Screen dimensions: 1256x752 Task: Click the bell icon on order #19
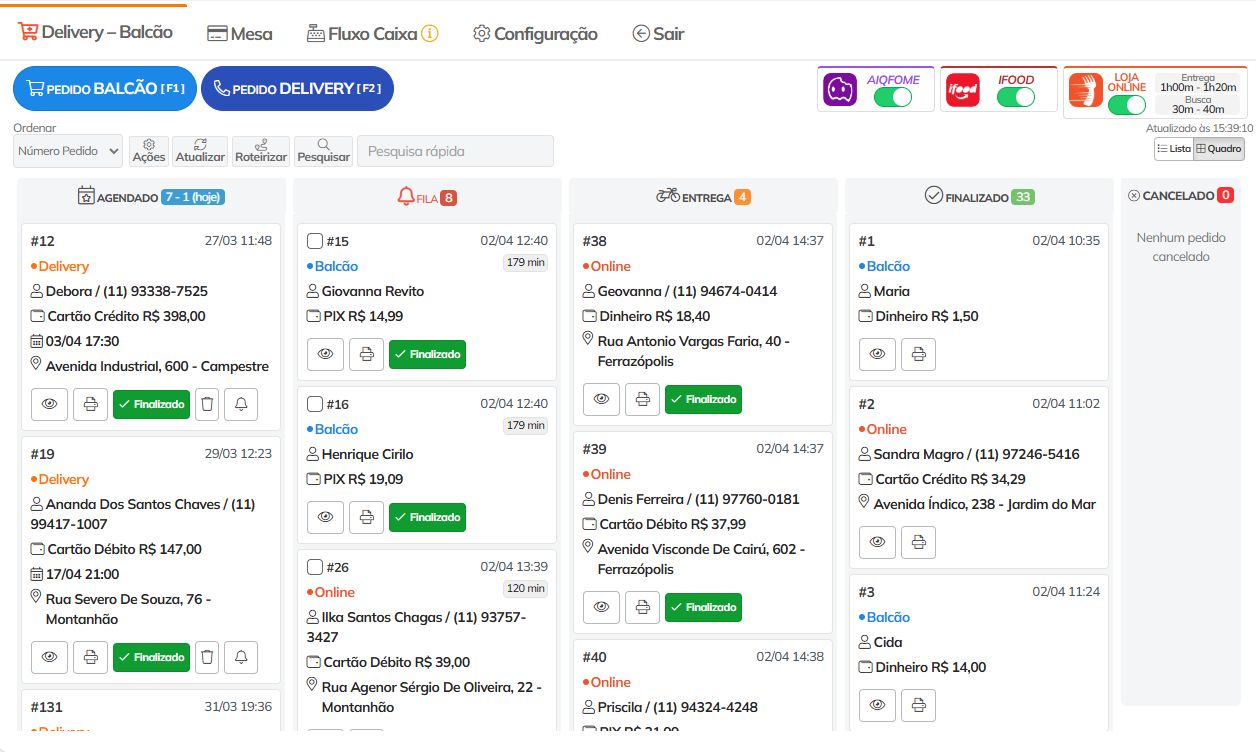point(241,657)
